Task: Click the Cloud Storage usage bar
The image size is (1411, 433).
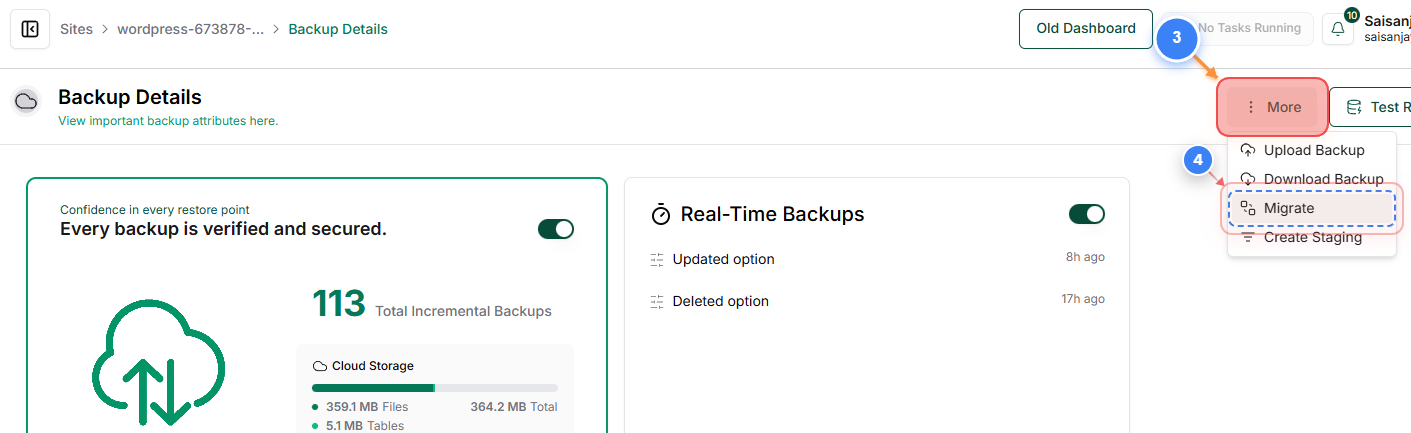Action: coord(435,388)
